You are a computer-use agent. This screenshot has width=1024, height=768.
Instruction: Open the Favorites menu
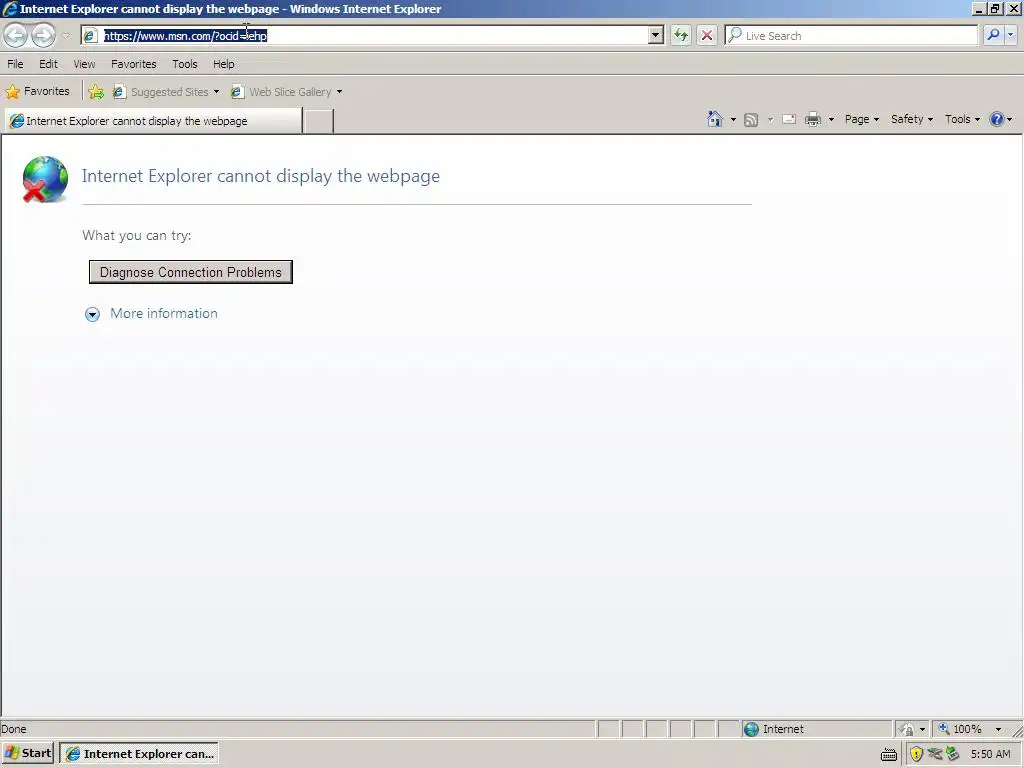[x=134, y=64]
